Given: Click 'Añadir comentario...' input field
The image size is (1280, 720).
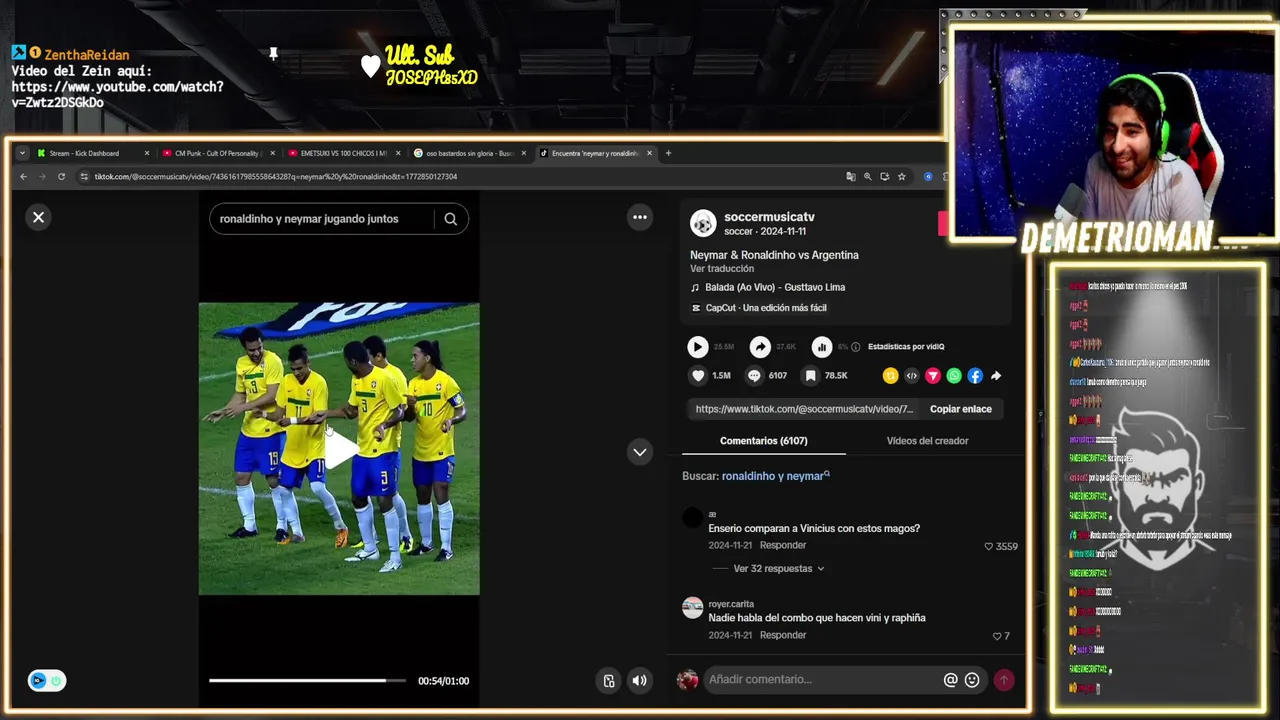Looking at the screenshot, I should pyautogui.click(x=822, y=680).
